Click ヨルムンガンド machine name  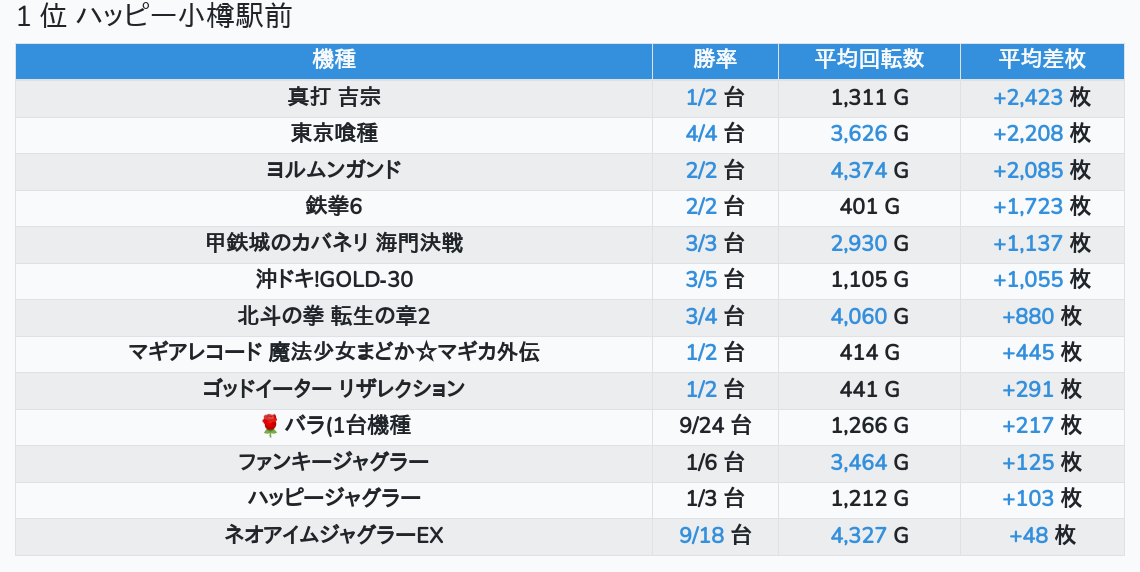click(334, 170)
